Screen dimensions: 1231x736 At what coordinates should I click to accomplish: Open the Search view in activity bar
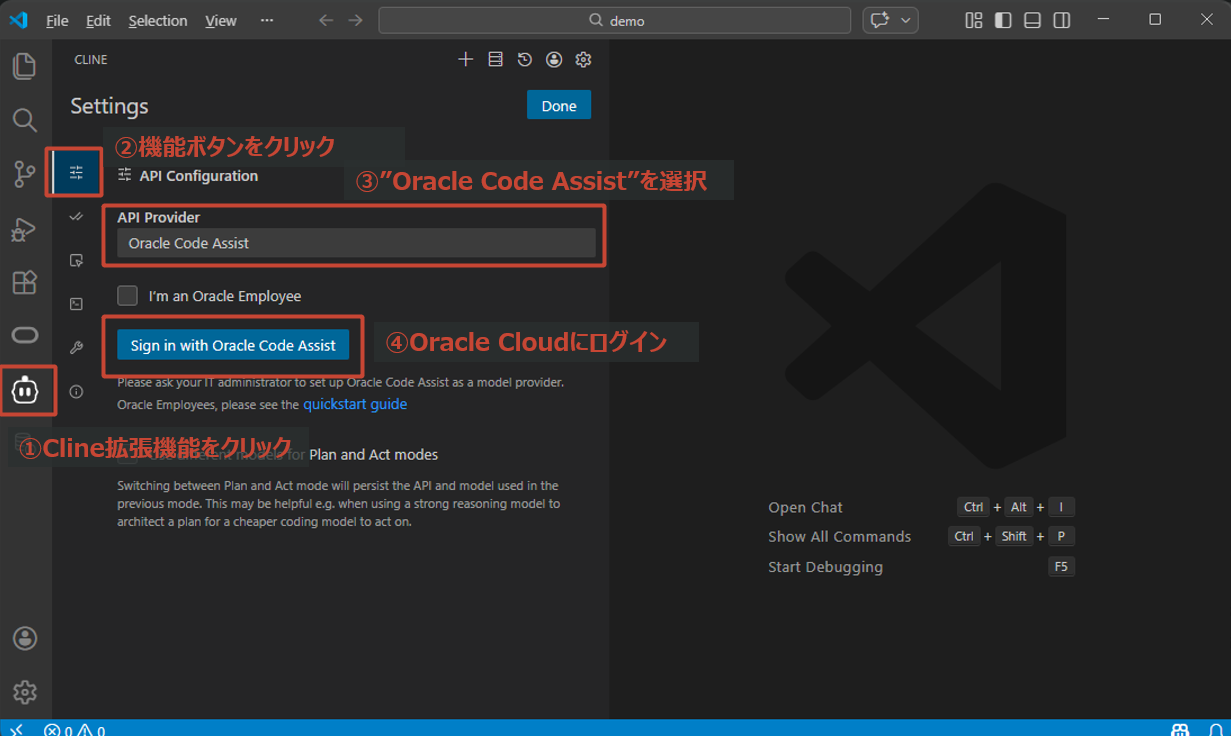tap(24, 120)
